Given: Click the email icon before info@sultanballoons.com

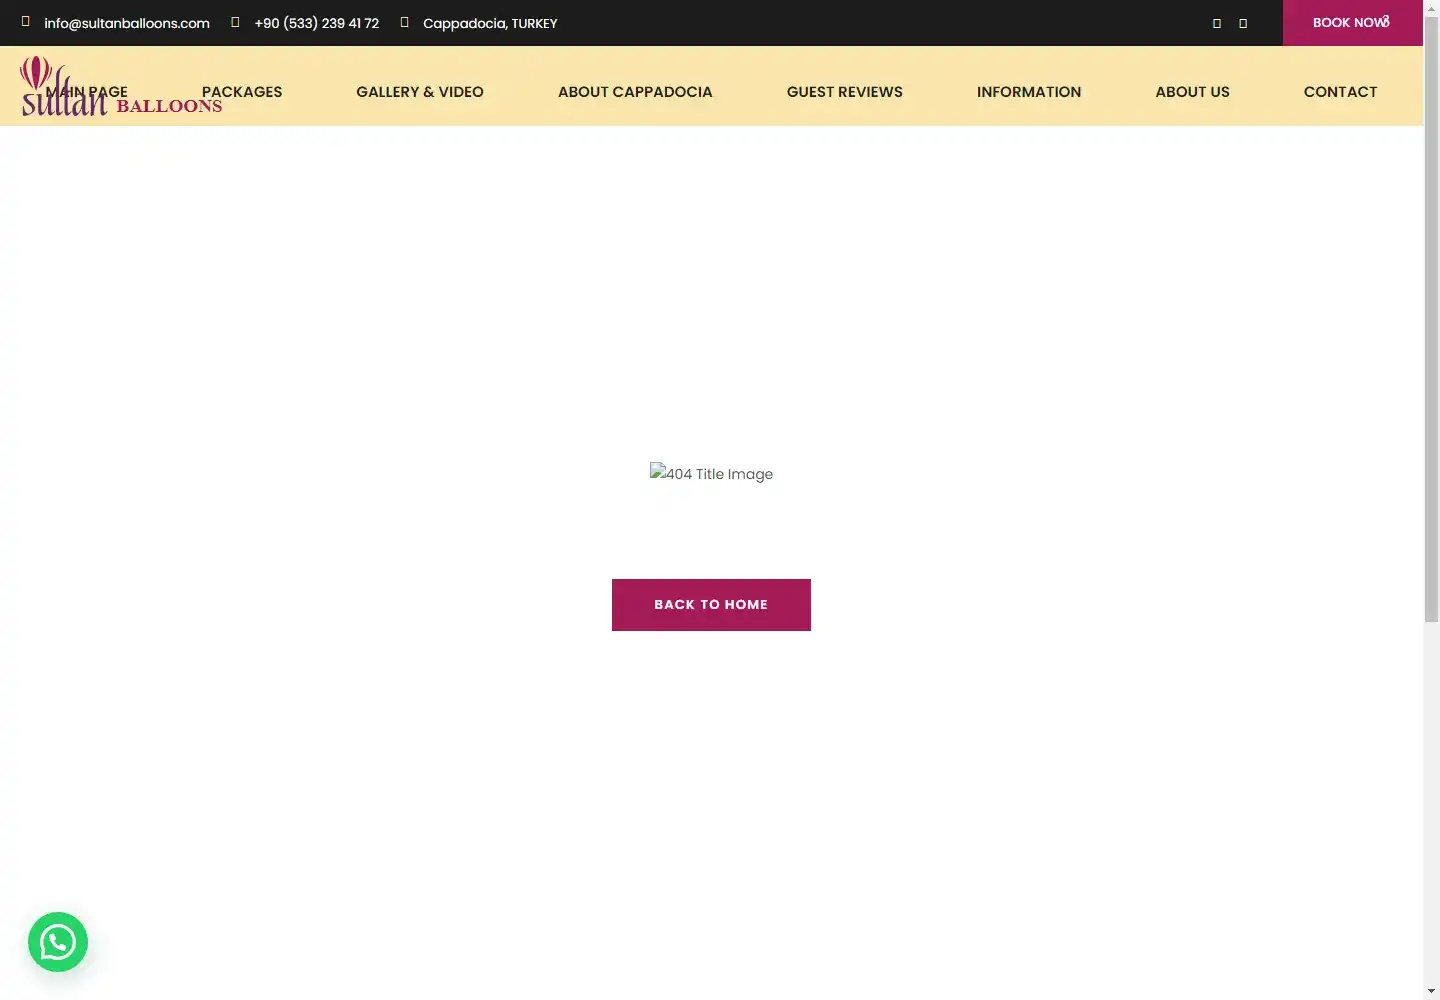Looking at the screenshot, I should pos(26,21).
